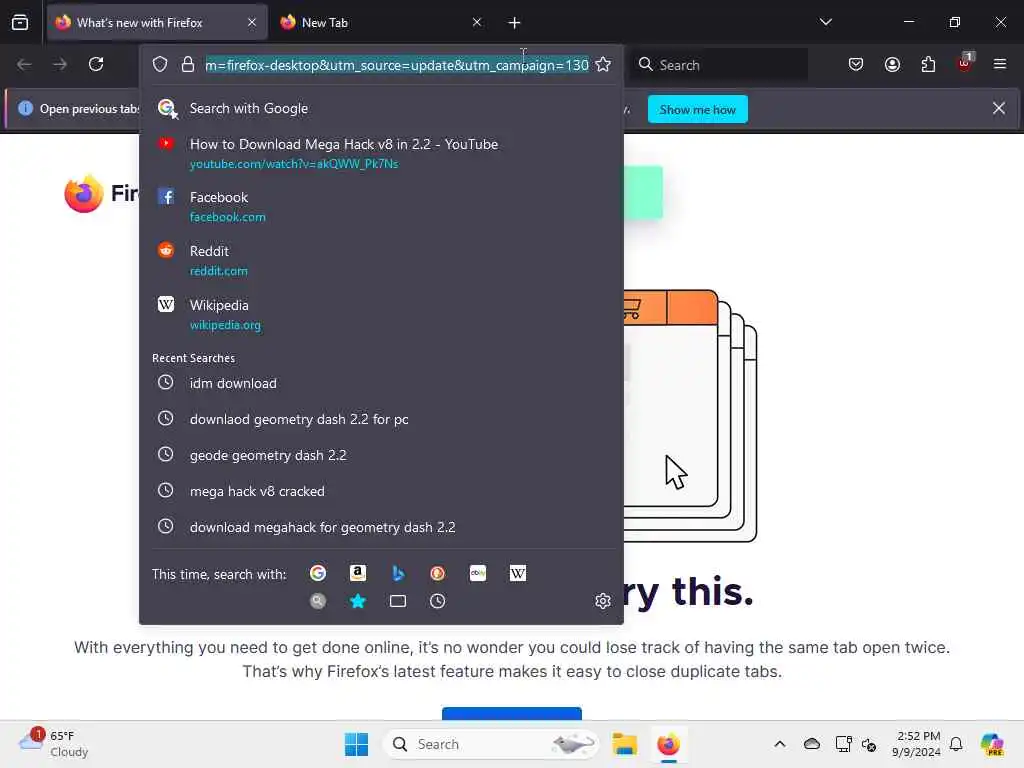
Task: Switch to What's new with Firefox tab
Action: click(157, 23)
